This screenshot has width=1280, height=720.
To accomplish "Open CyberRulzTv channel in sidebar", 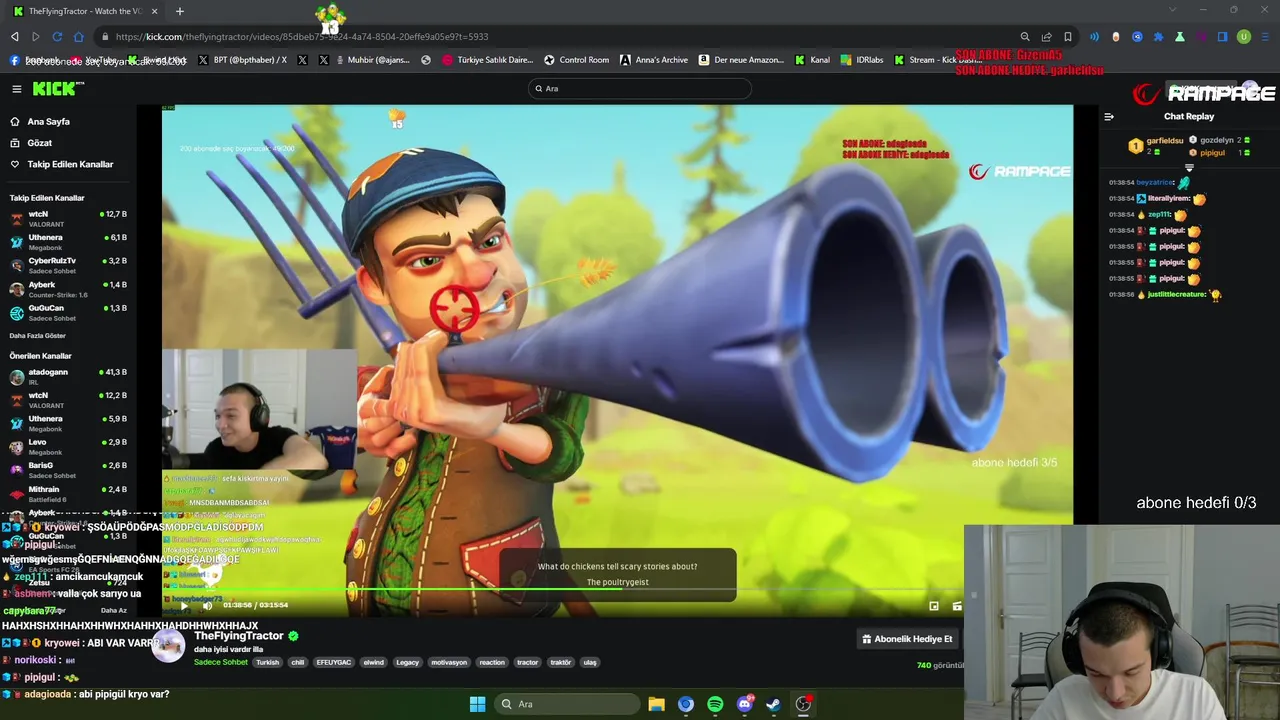I will point(68,265).
